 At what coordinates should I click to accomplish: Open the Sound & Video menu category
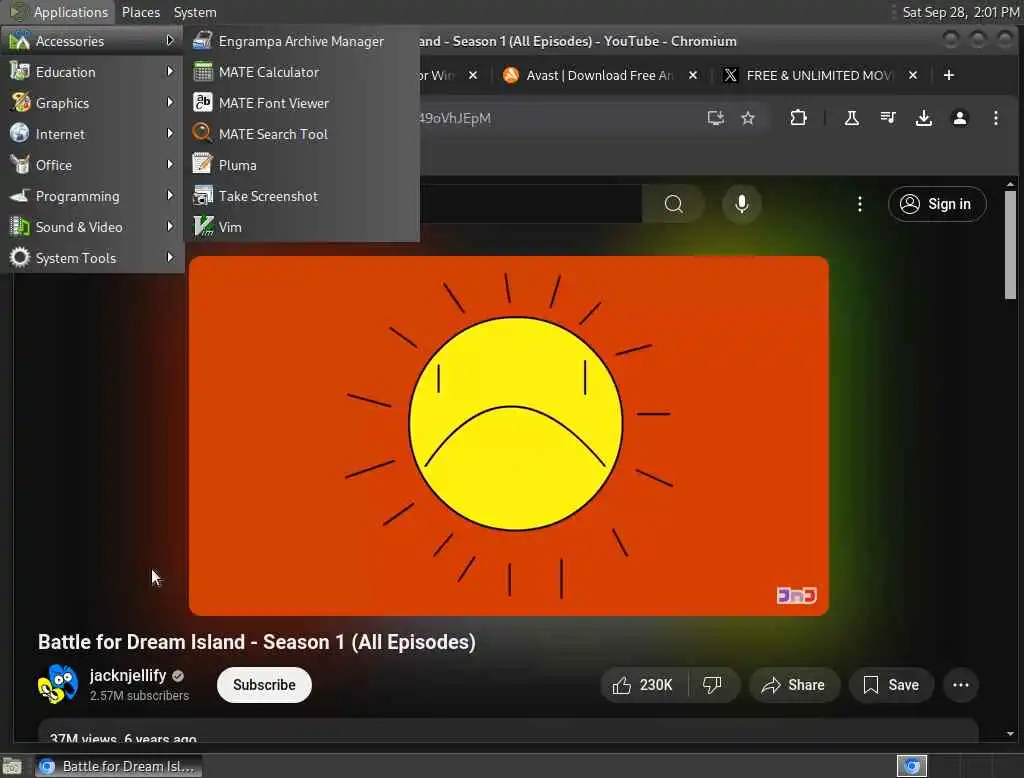[92, 227]
